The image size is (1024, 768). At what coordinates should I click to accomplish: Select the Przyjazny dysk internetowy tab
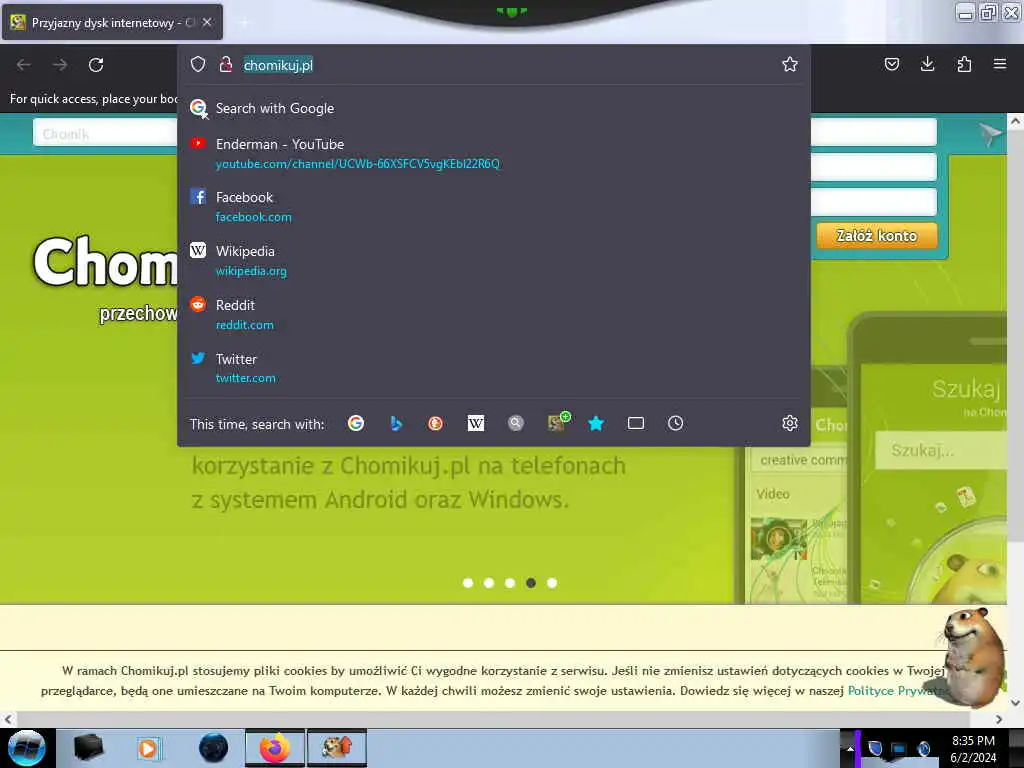click(x=112, y=22)
